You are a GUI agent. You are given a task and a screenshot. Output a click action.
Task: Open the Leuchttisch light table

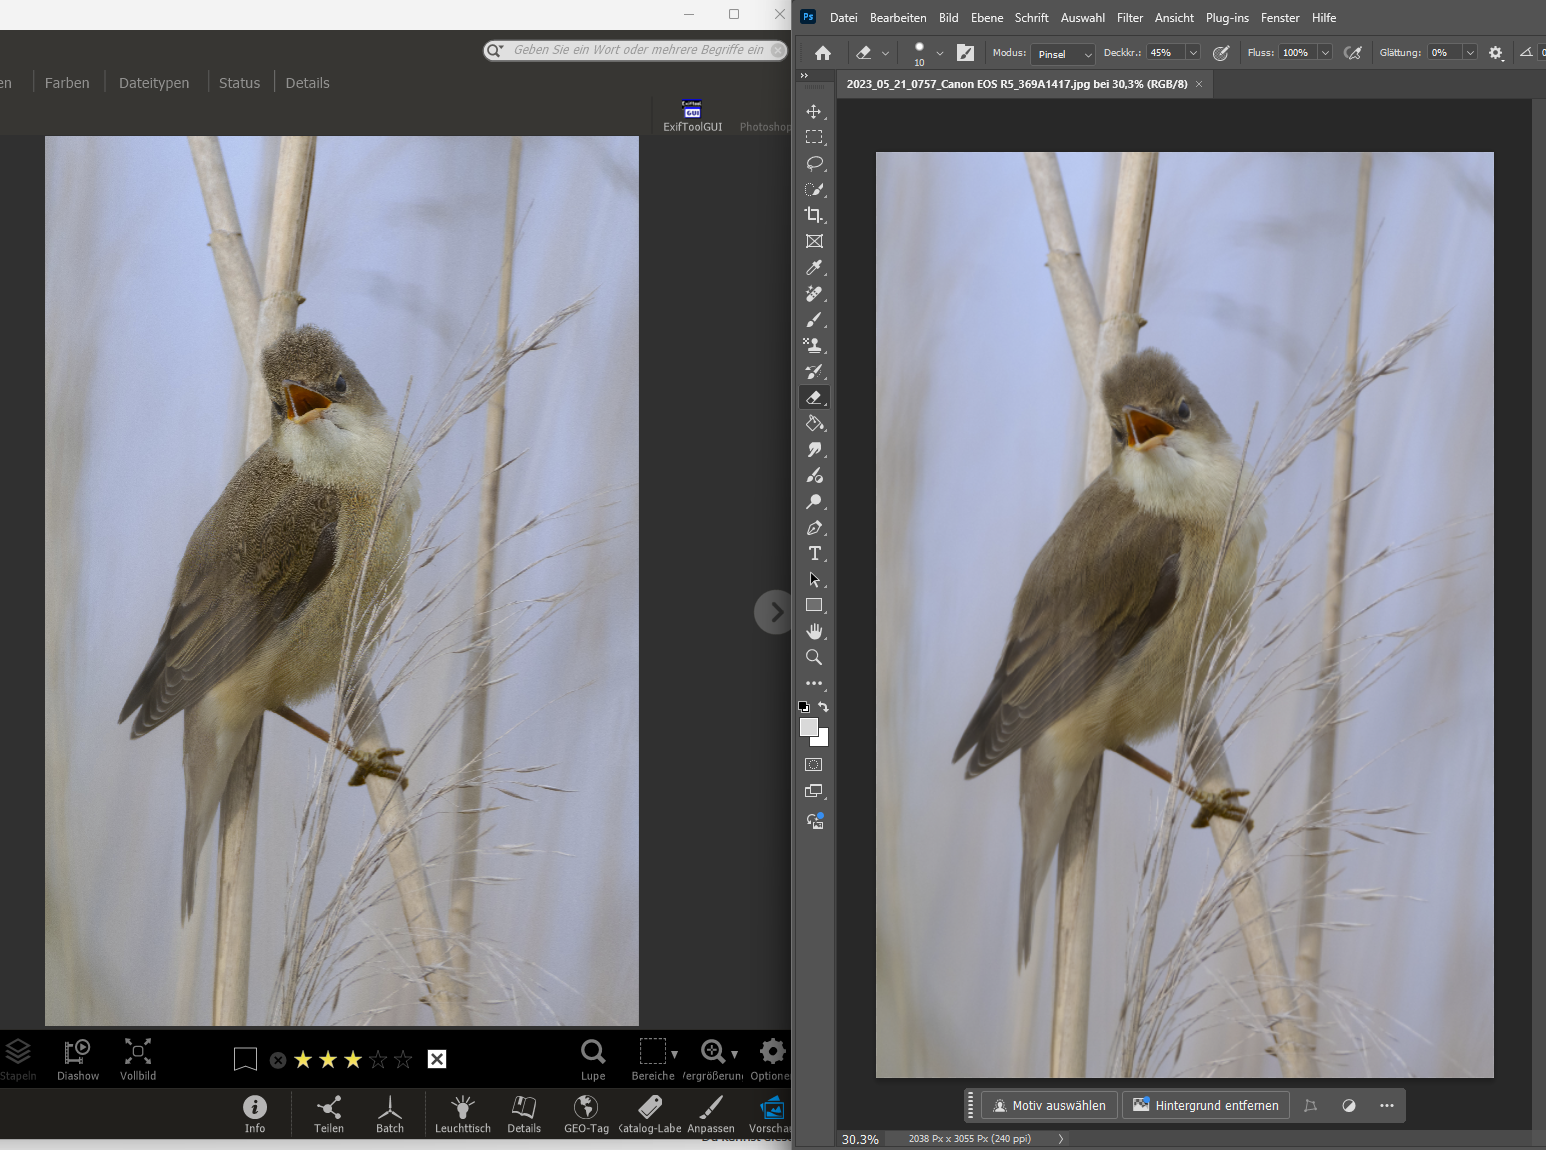point(463,1113)
